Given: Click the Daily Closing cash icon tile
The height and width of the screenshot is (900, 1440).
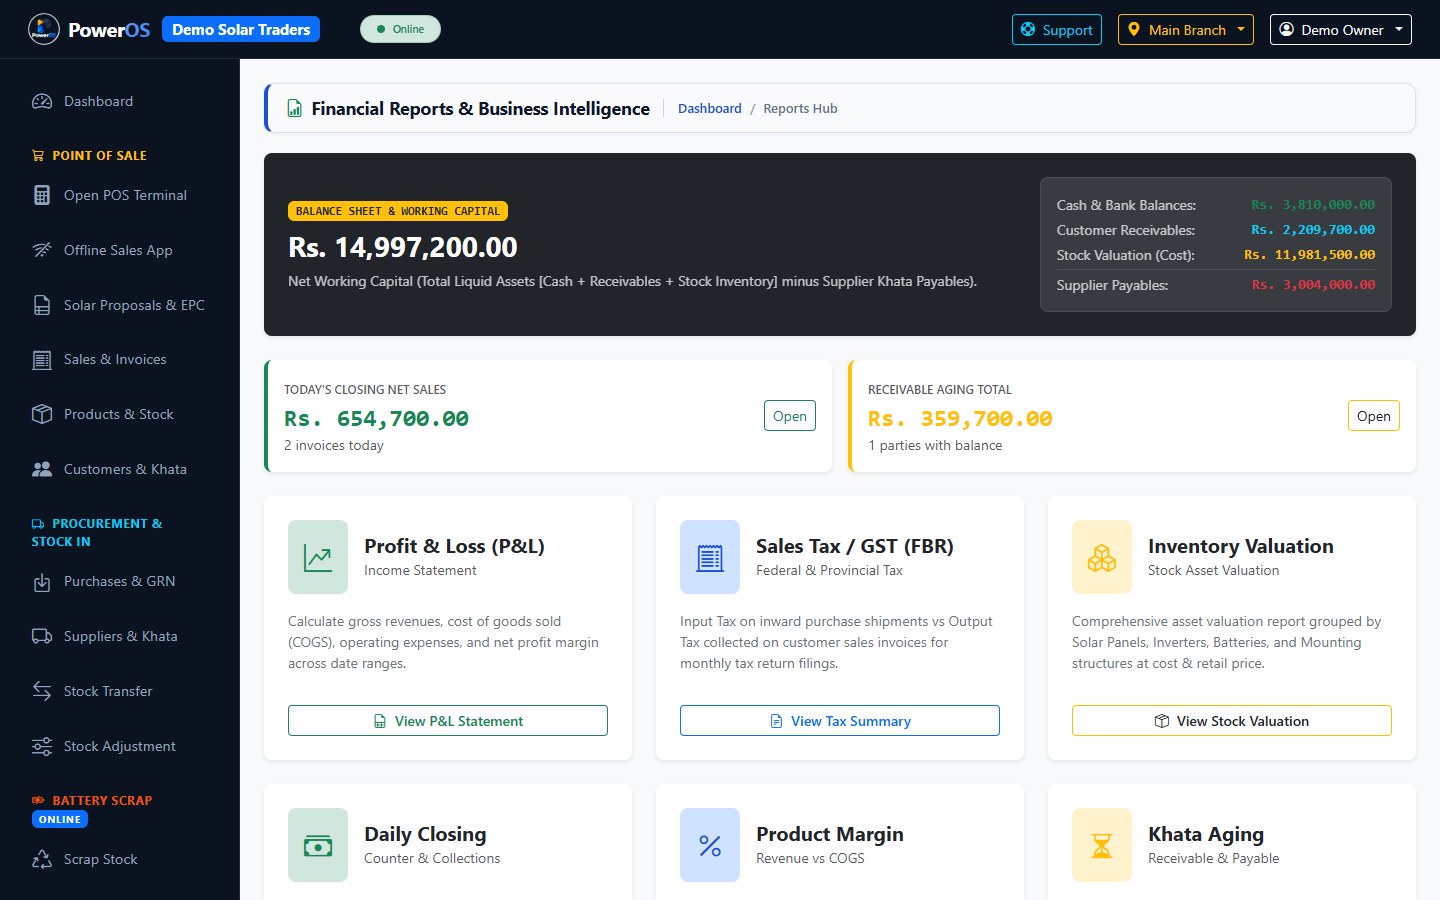Looking at the screenshot, I should pyautogui.click(x=318, y=845).
